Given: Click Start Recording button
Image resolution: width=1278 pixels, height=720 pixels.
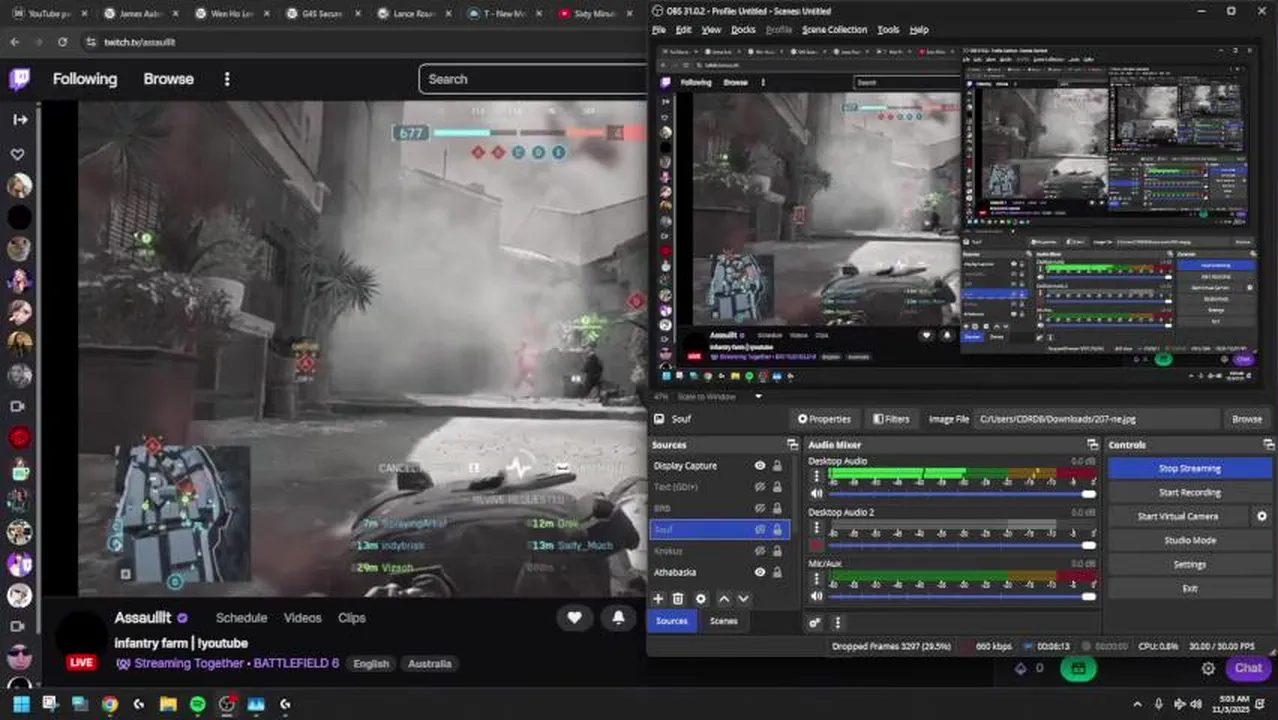Looking at the screenshot, I should (1189, 492).
